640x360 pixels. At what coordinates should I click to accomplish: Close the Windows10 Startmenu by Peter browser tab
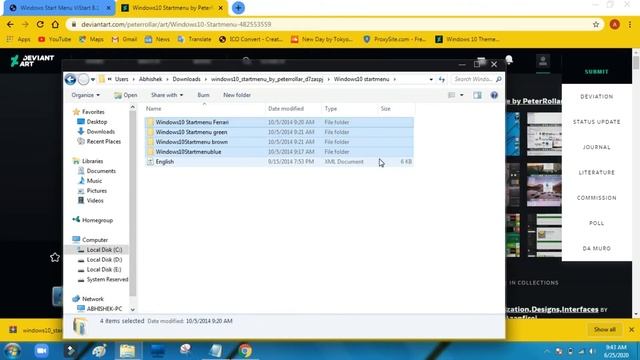point(221,8)
